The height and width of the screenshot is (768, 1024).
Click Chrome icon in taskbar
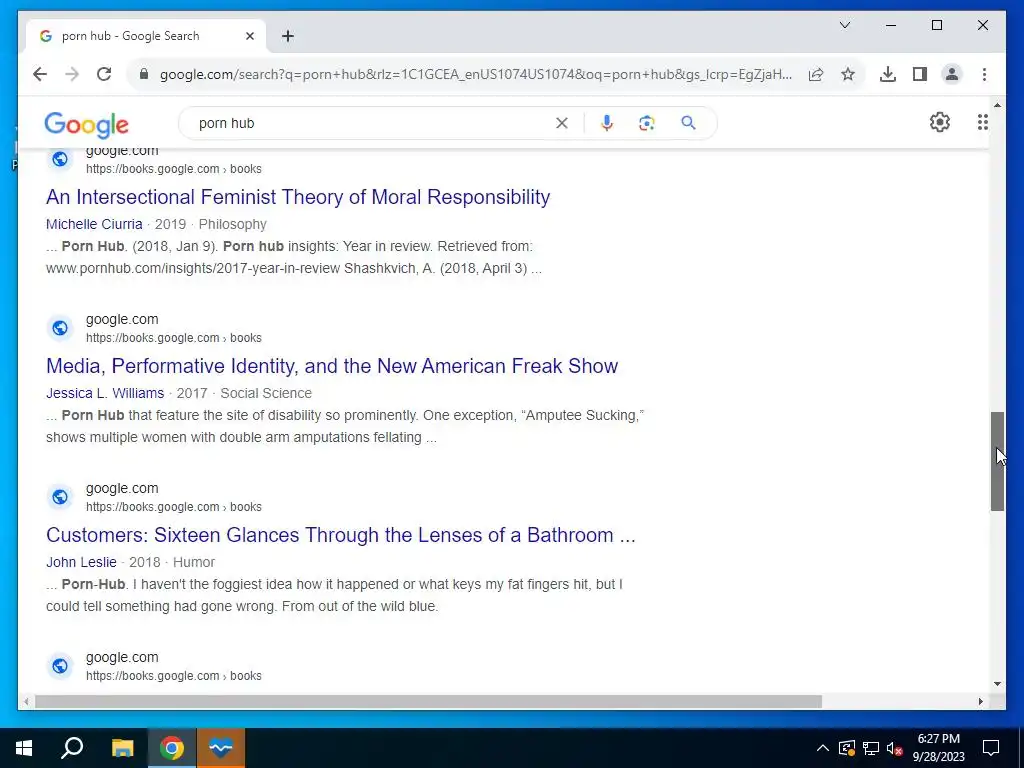tap(172, 748)
